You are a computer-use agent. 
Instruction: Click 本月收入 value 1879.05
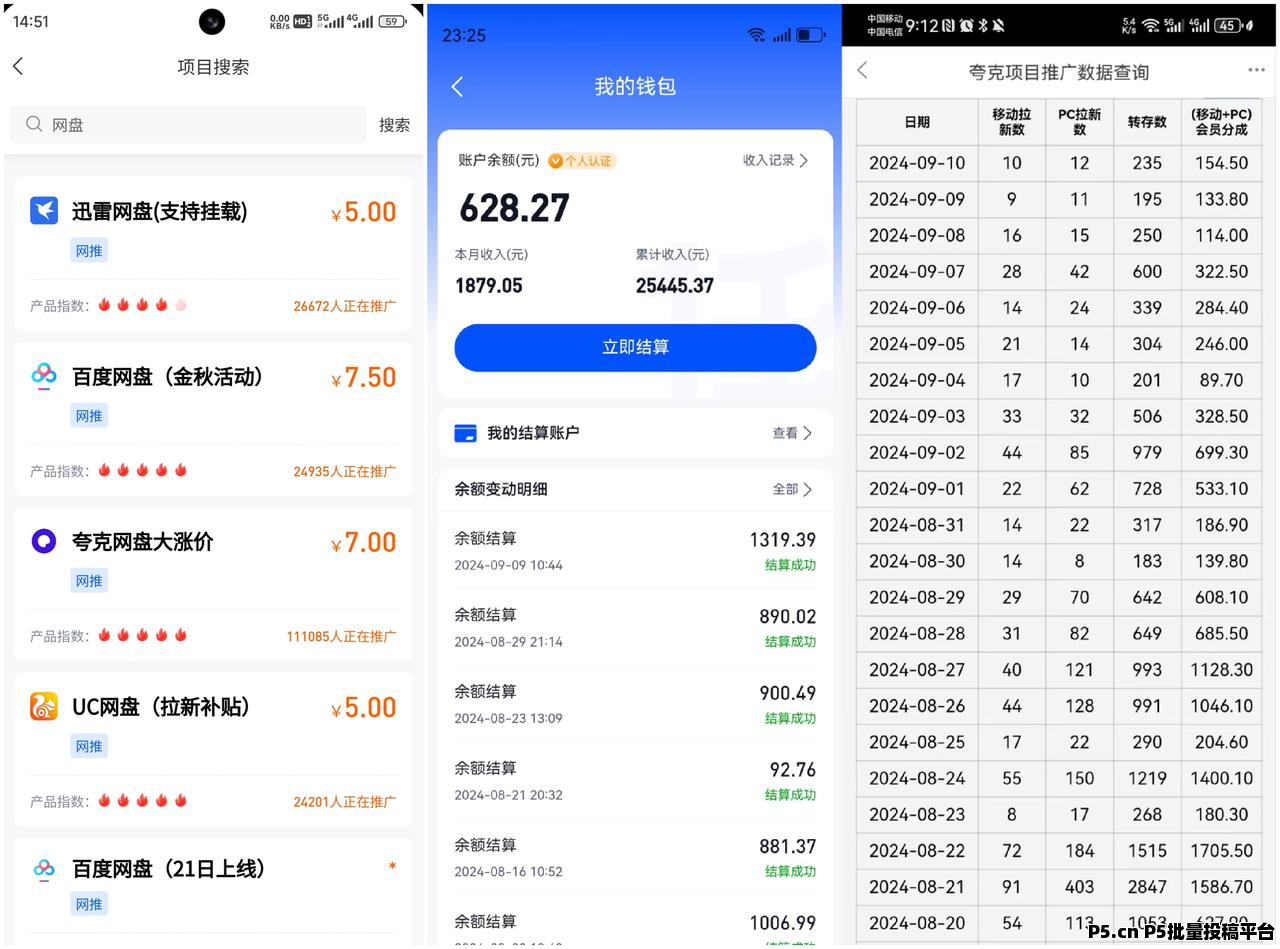[489, 286]
